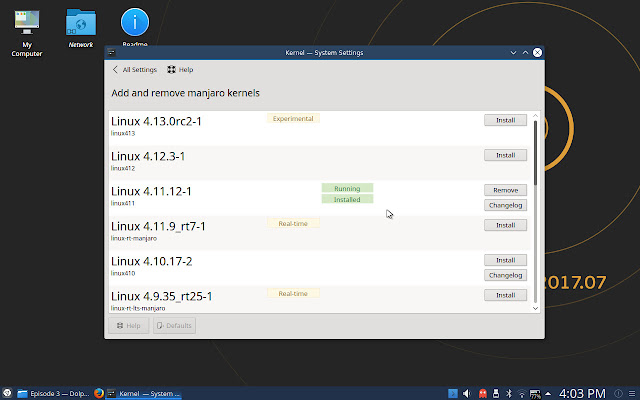Select the Linux 4.12.3-1 title
This screenshot has height=400, width=640.
point(148,156)
